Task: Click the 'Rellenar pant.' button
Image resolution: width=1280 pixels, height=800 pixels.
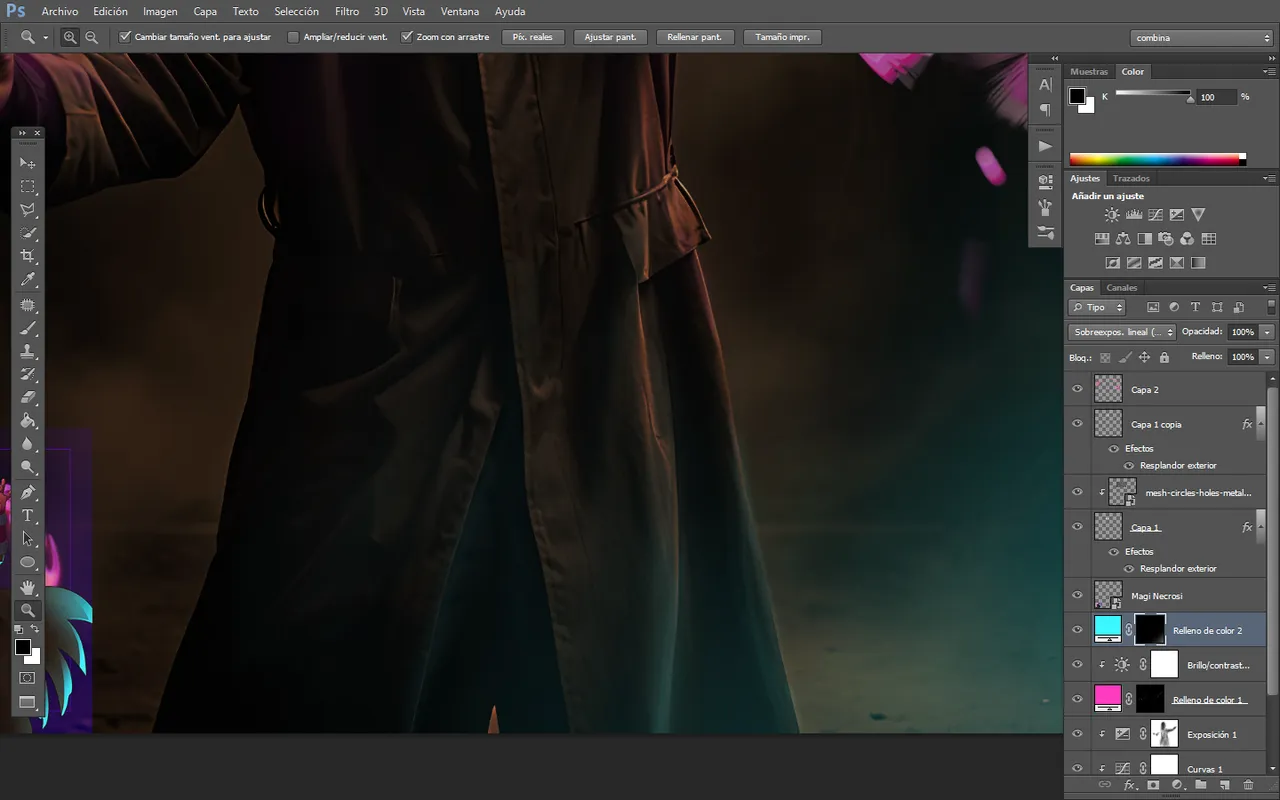Action: [x=695, y=37]
